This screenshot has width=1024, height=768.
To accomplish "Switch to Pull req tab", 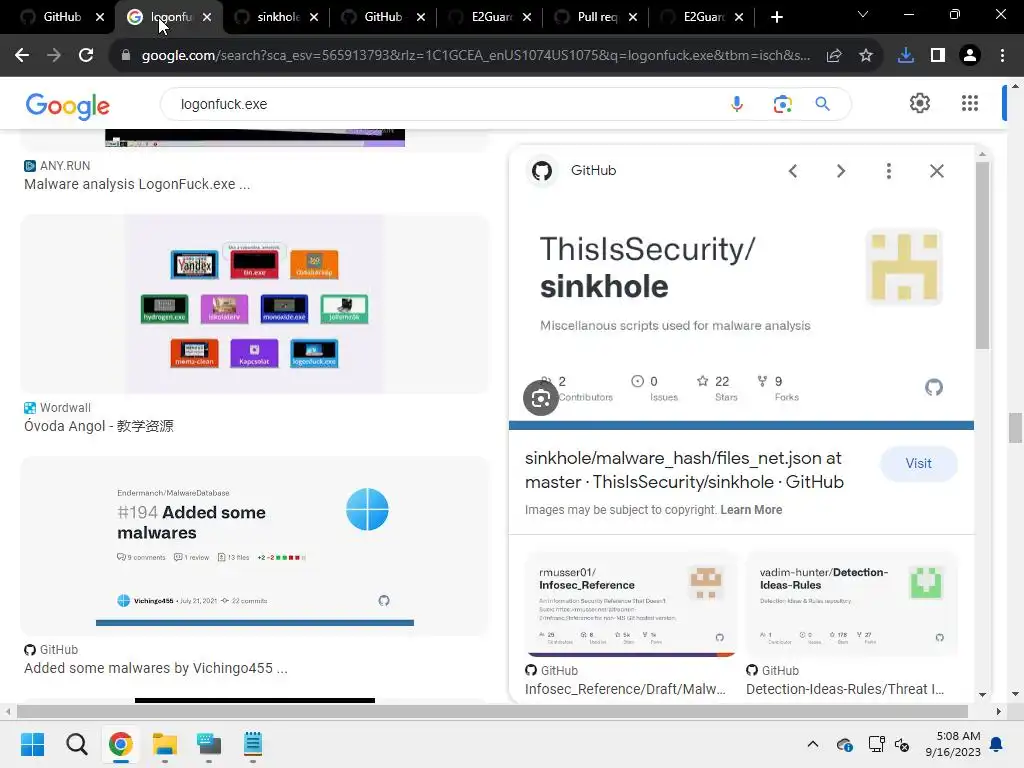I will (596, 17).
